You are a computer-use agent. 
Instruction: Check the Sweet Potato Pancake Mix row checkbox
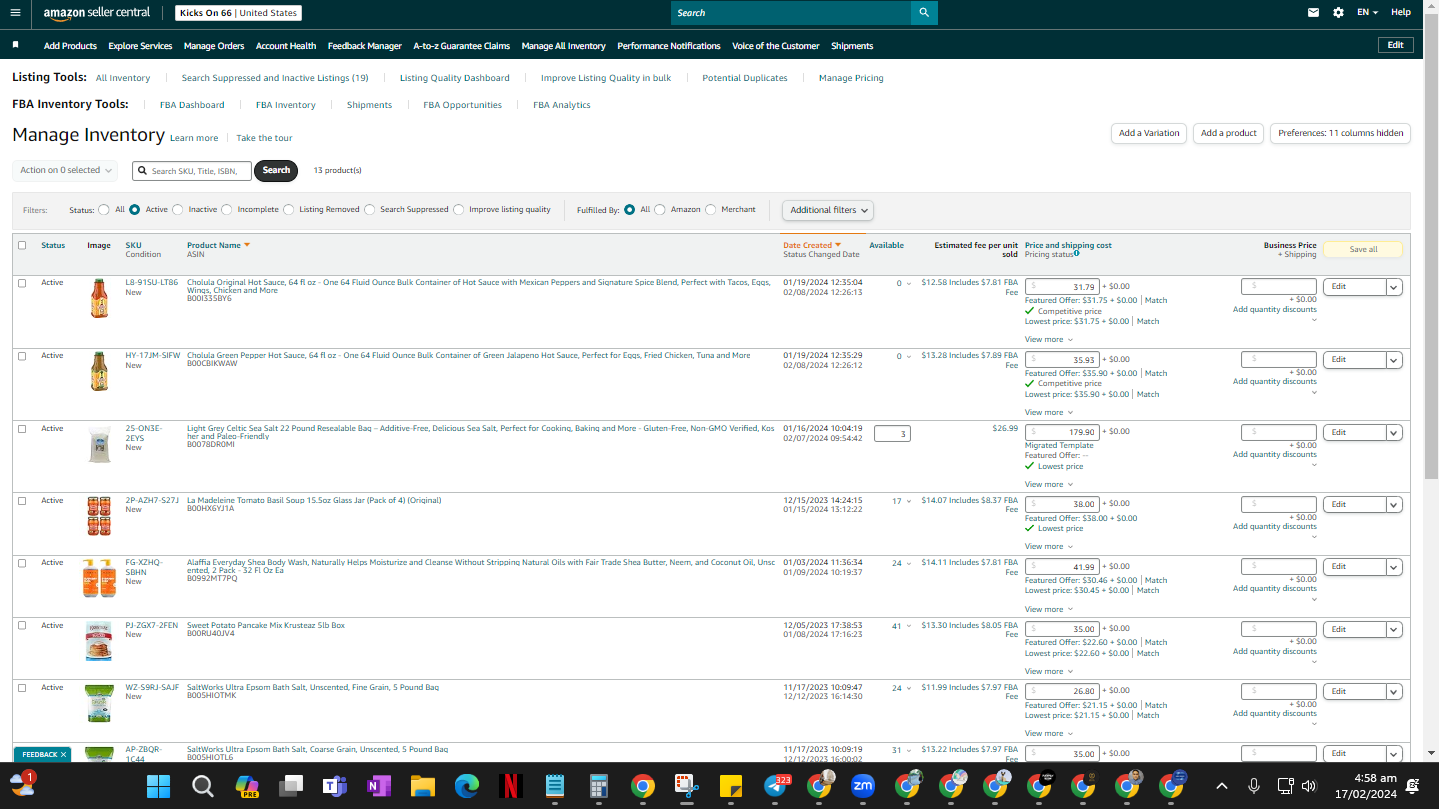(22, 625)
